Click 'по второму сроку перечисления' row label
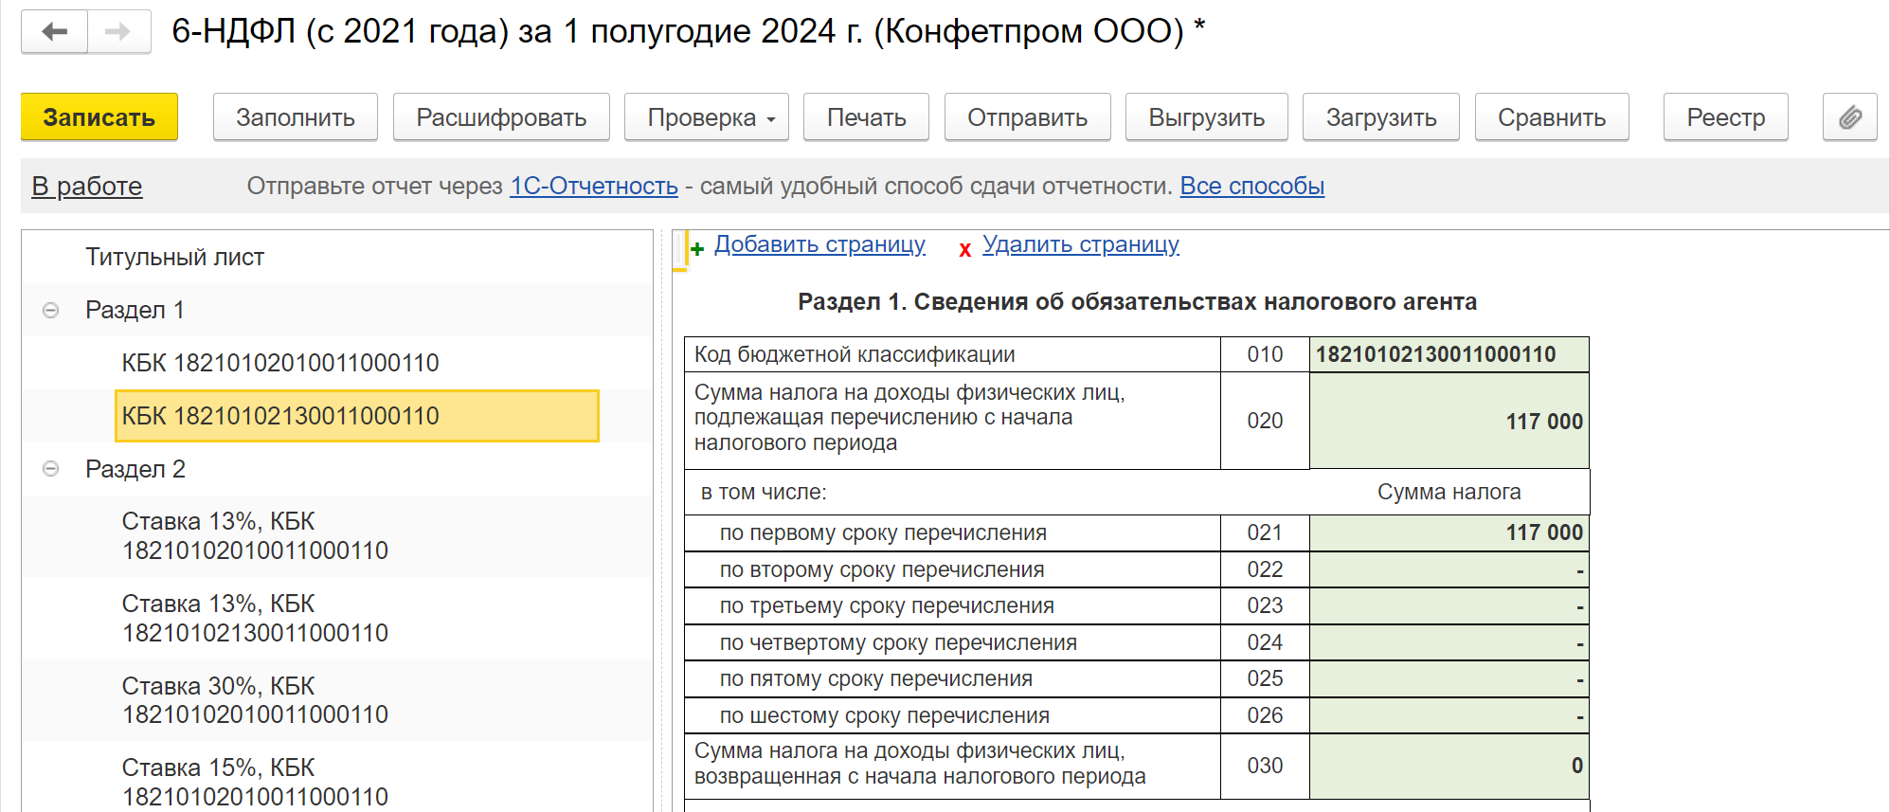This screenshot has width=1890, height=812. point(881,570)
